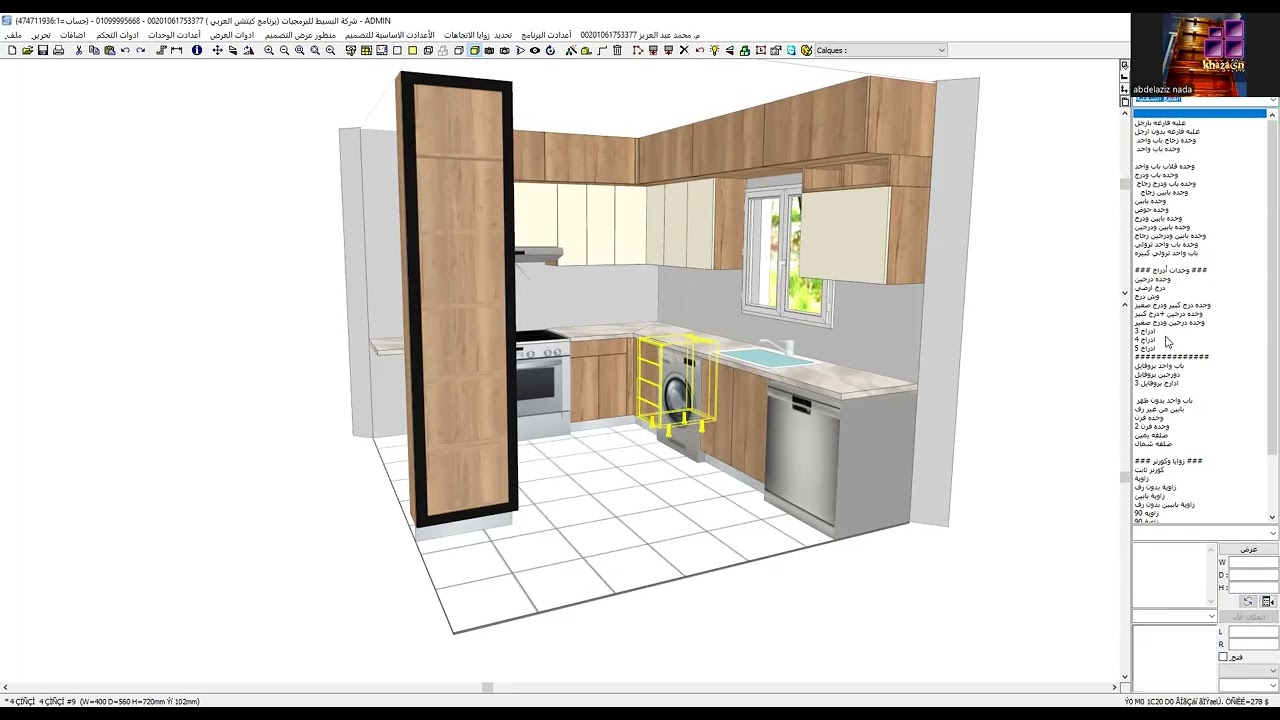Image resolution: width=1280 pixels, height=720 pixels.
Task: Select the dimension measurement tool icon
Action: click(176, 50)
